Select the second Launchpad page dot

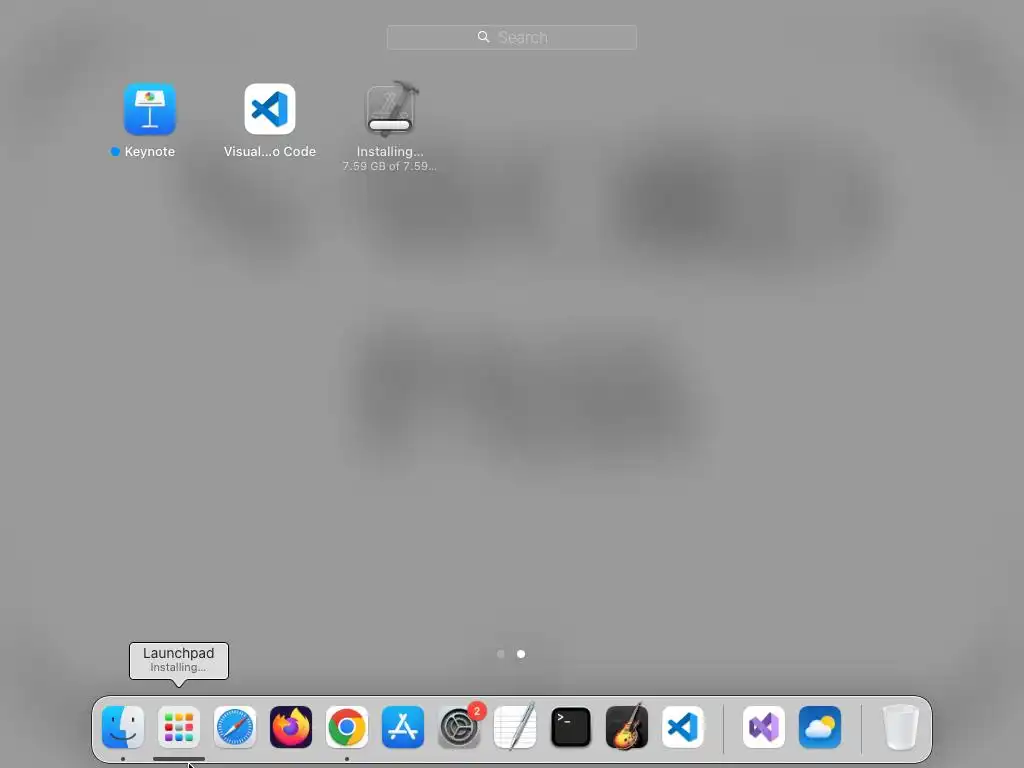[521, 654]
